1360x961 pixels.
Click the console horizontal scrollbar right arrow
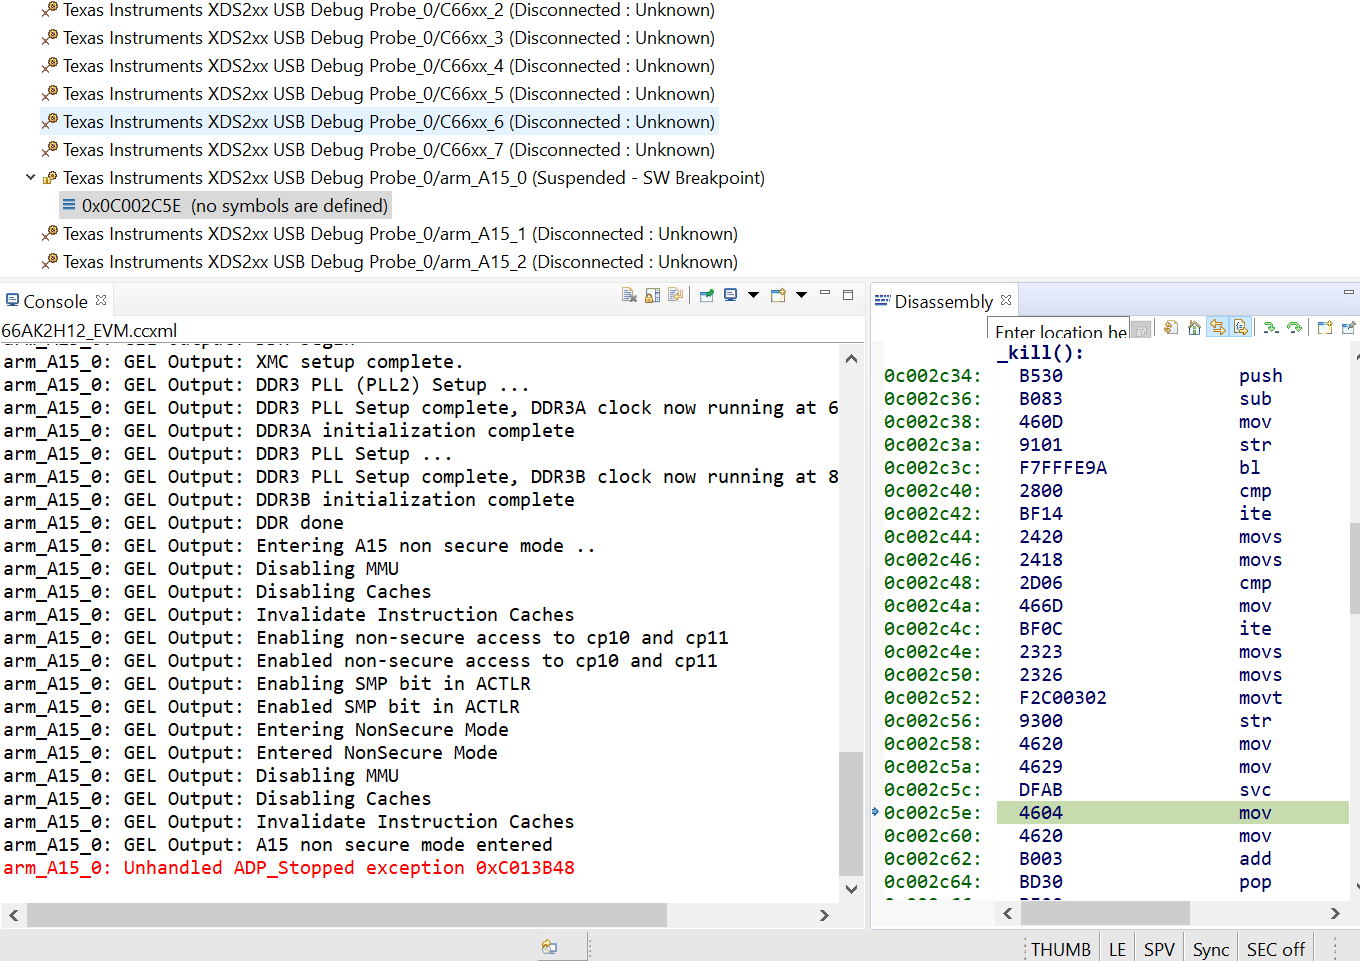click(x=824, y=915)
